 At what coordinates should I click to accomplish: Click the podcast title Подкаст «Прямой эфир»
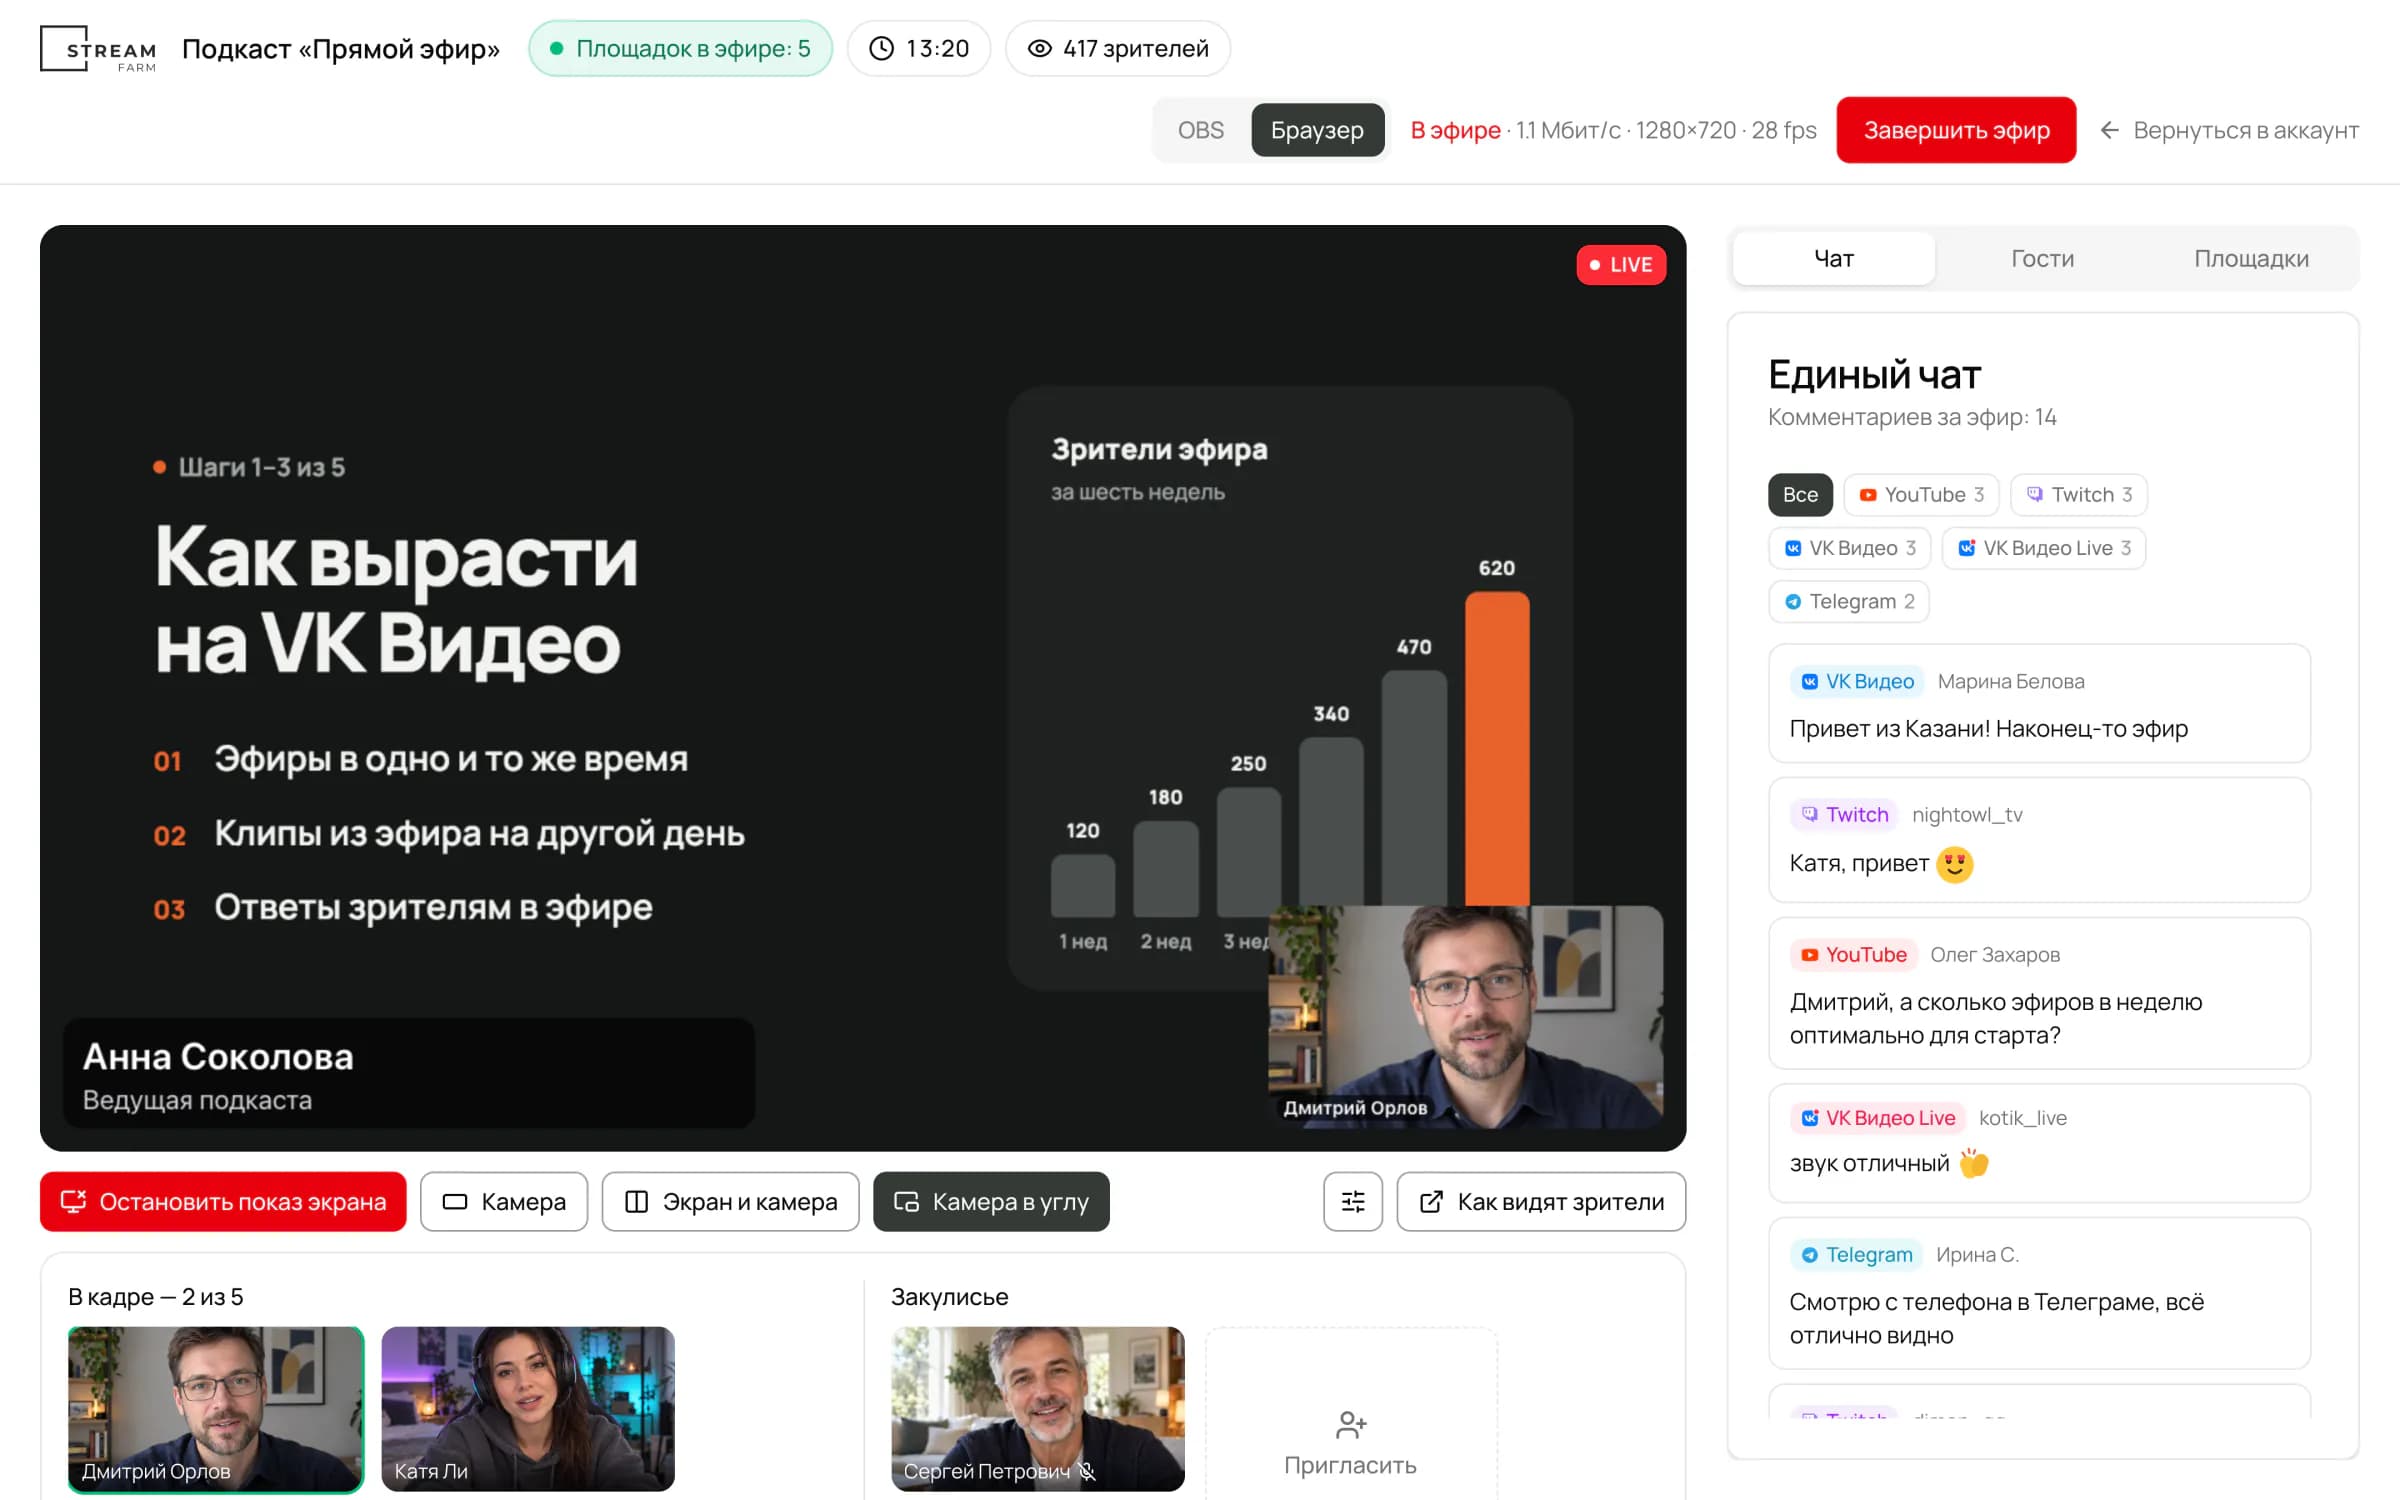(340, 49)
